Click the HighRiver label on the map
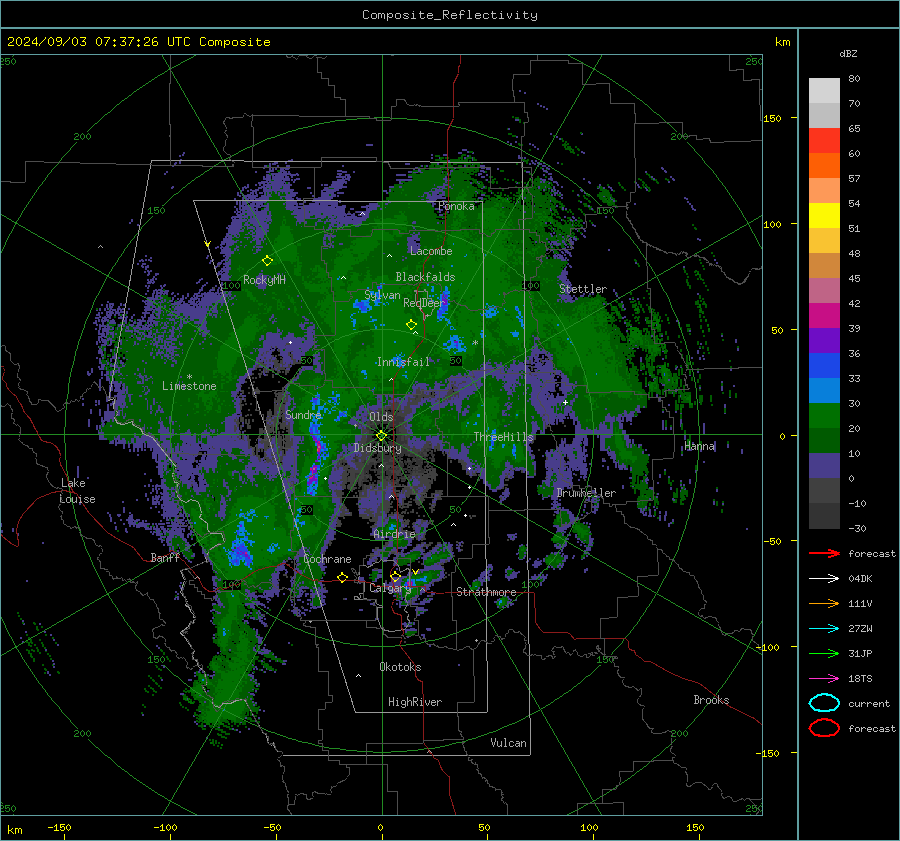The height and width of the screenshot is (841, 900). pos(415,702)
